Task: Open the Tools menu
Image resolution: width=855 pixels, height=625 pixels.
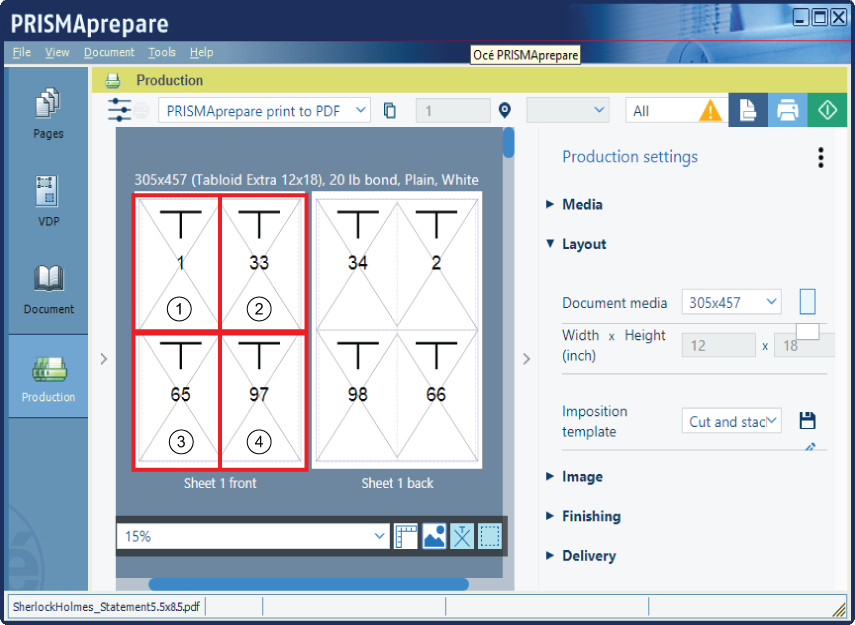Action: coord(162,52)
